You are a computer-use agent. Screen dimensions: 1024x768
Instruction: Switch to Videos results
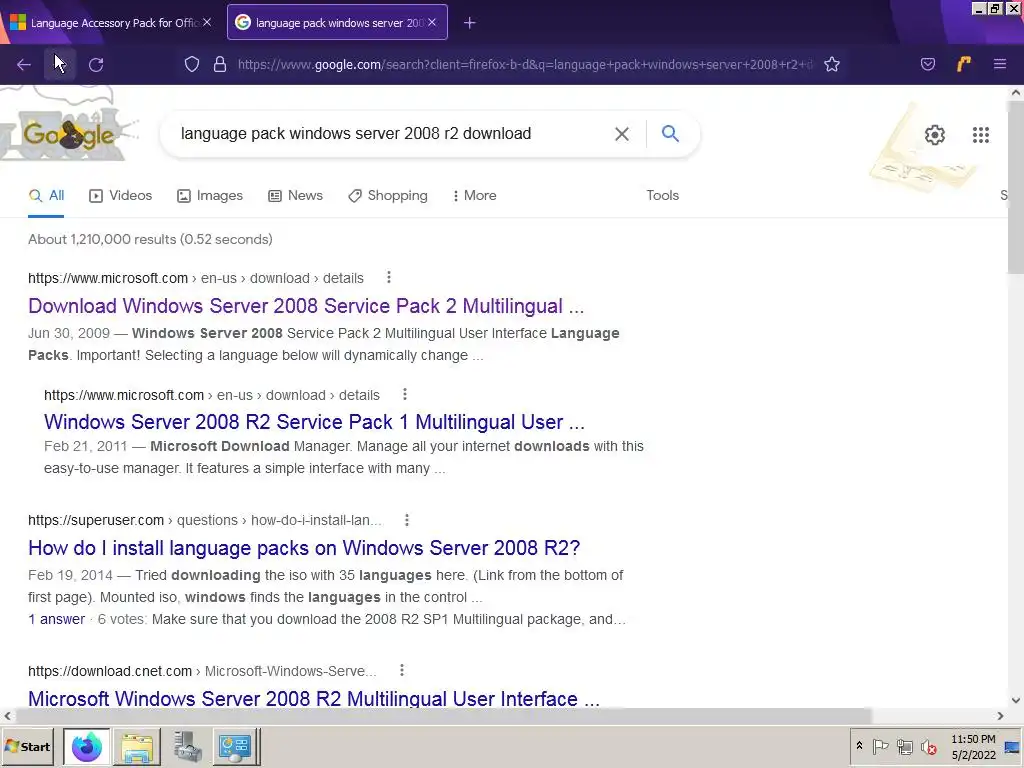point(121,195)
